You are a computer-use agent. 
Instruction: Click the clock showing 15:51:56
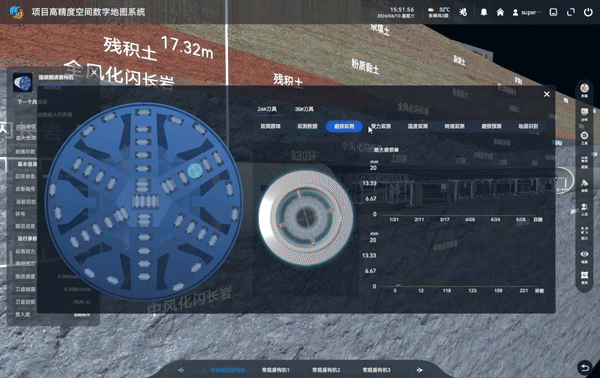[x=402, y=10]
